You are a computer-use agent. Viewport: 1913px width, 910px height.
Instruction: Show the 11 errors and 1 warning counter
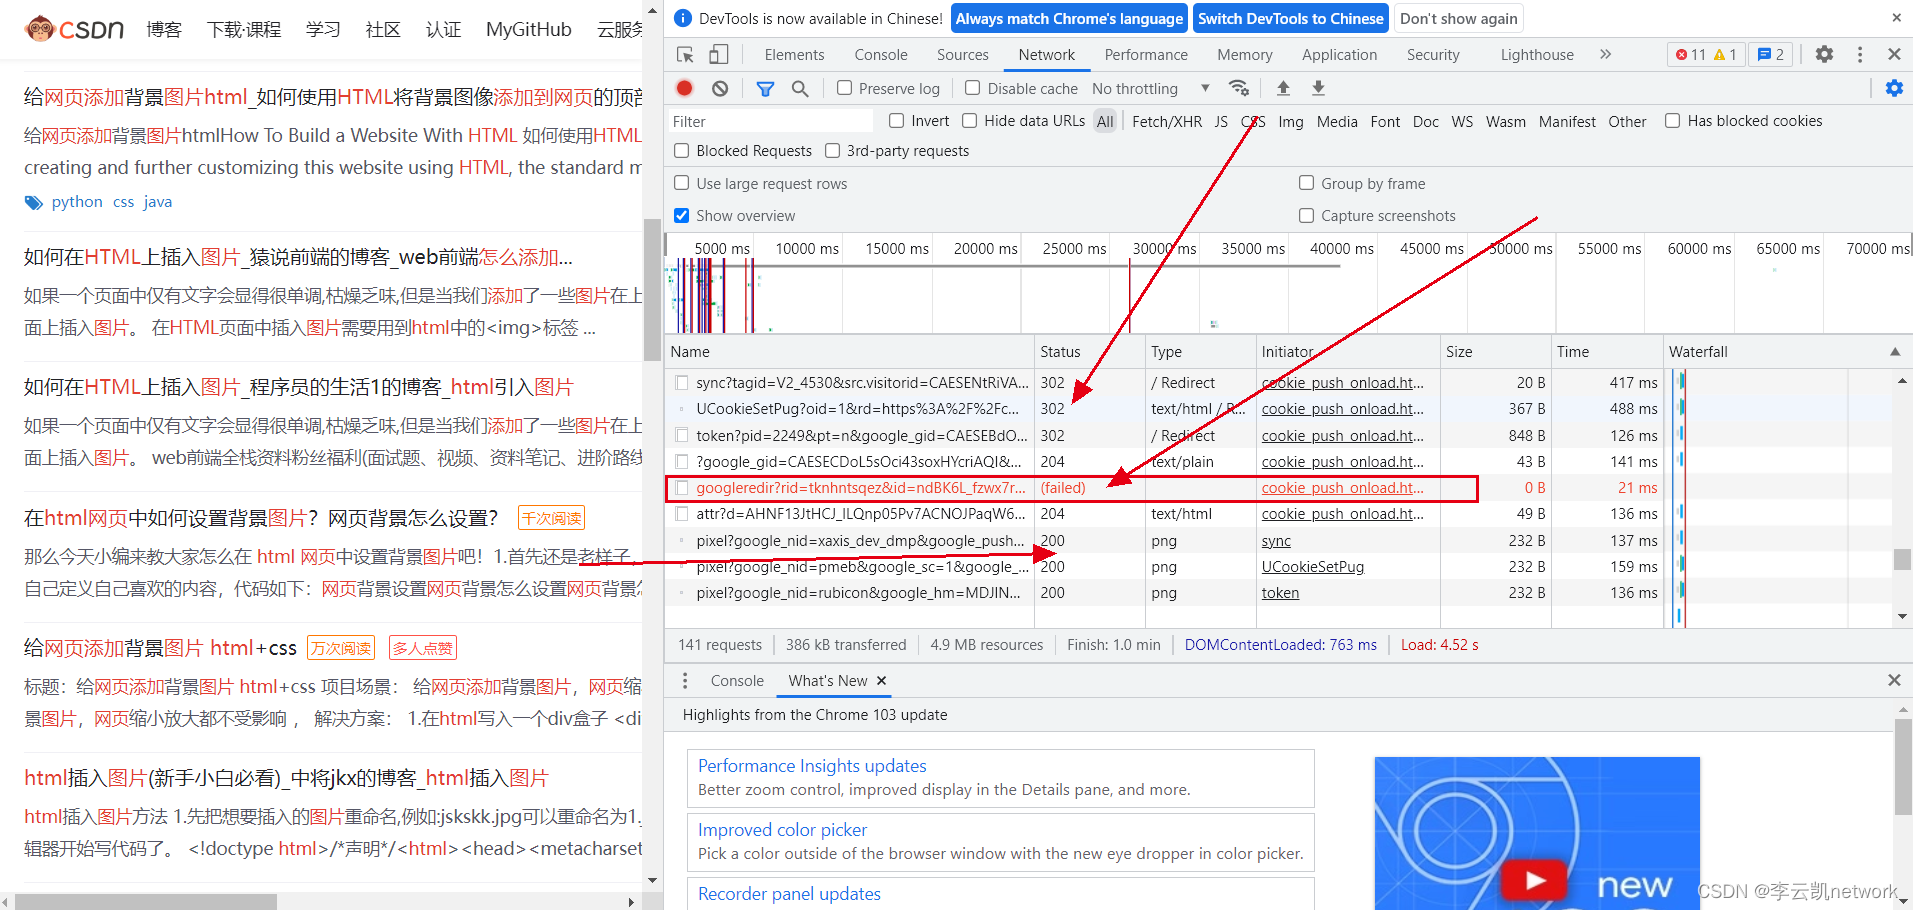(x=1706, y=54)
